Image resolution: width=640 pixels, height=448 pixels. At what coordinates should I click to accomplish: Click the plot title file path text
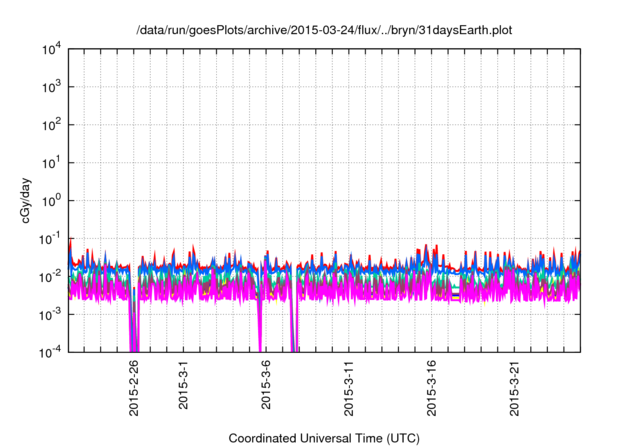click(x=324, y=30)
